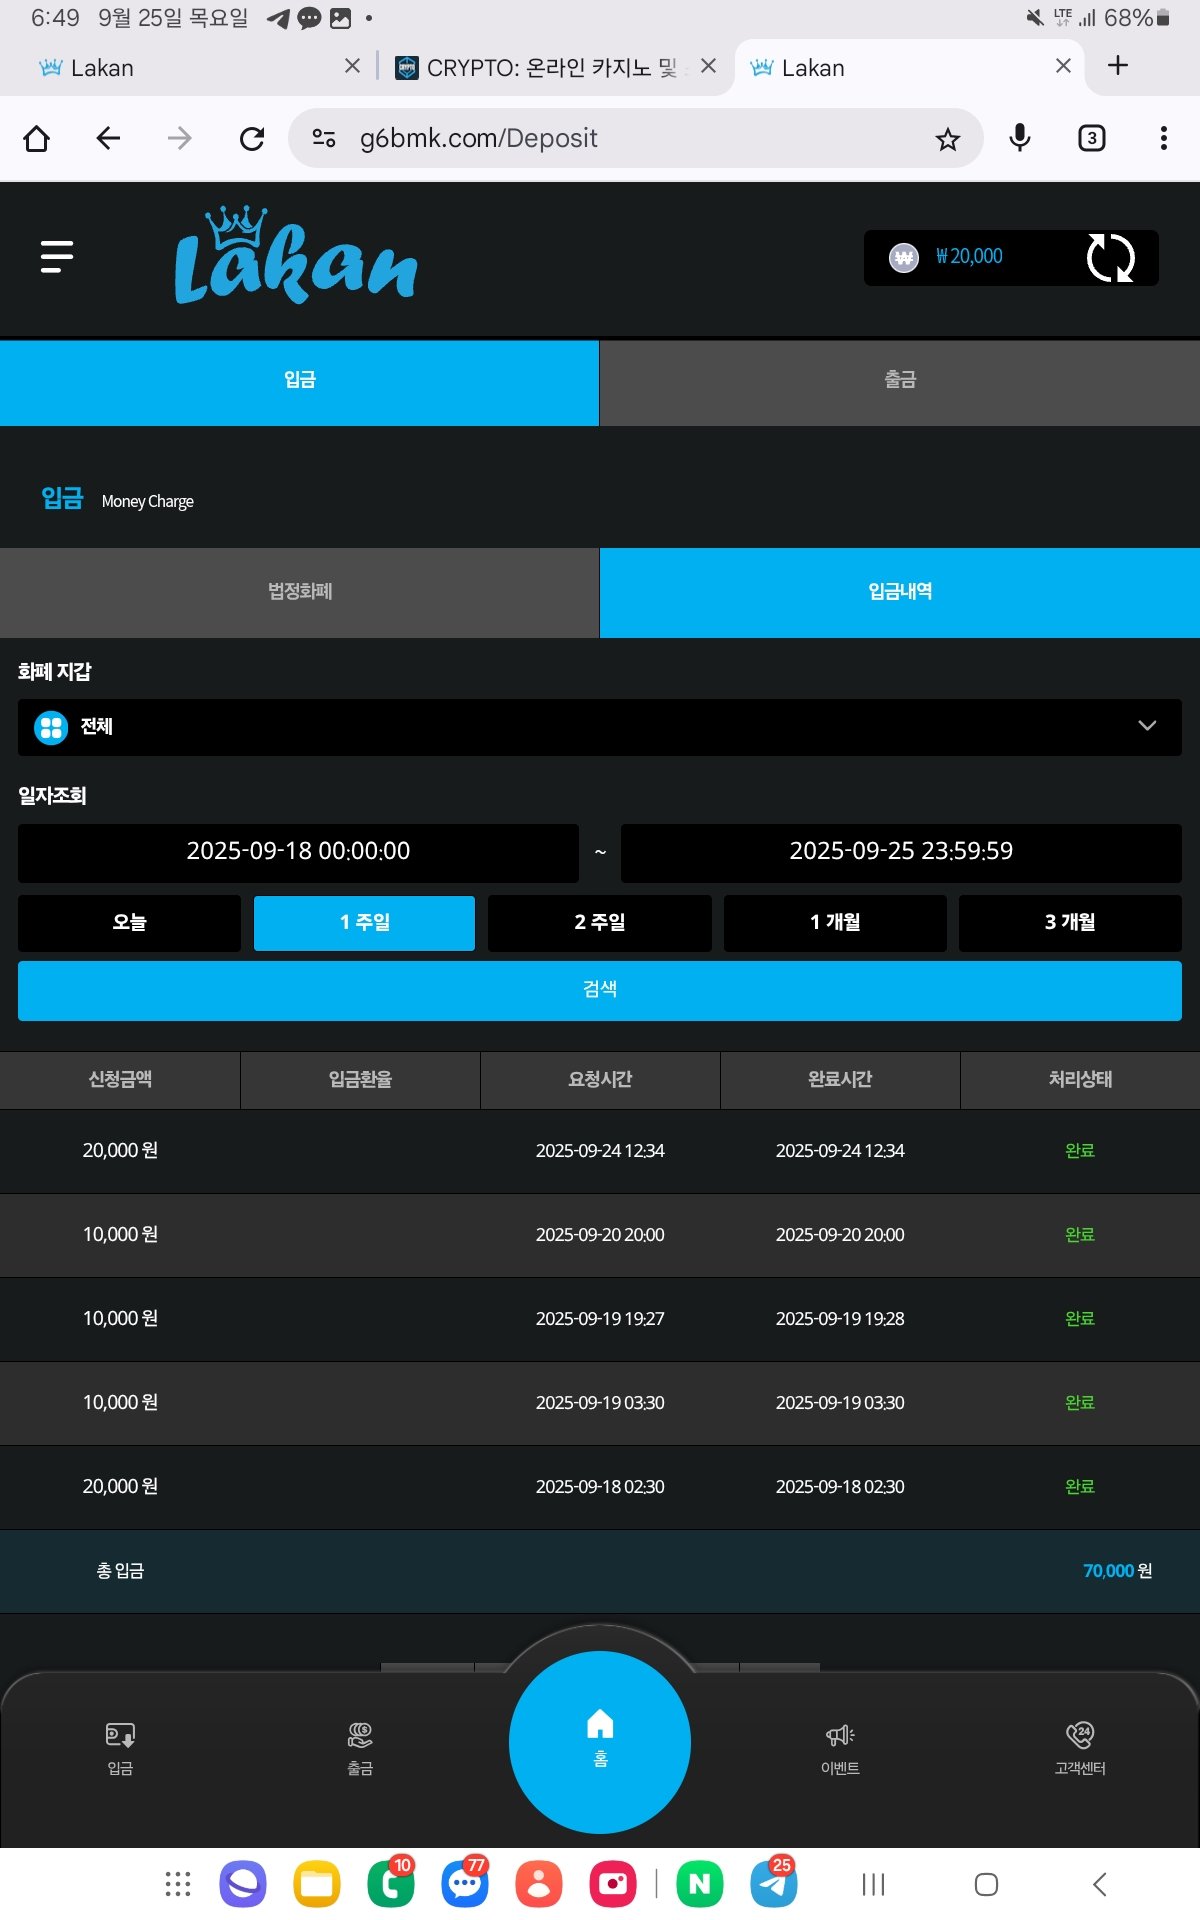
Task: Select the 3 개월 date range
Action: (1070, 922)
